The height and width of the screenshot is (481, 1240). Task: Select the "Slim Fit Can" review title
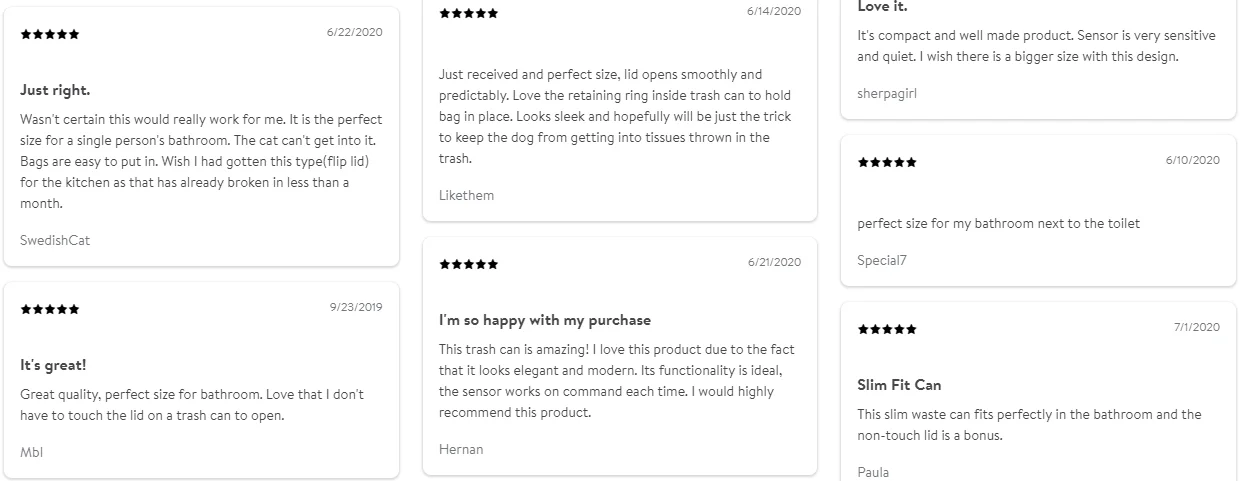[x=899, y=385]
